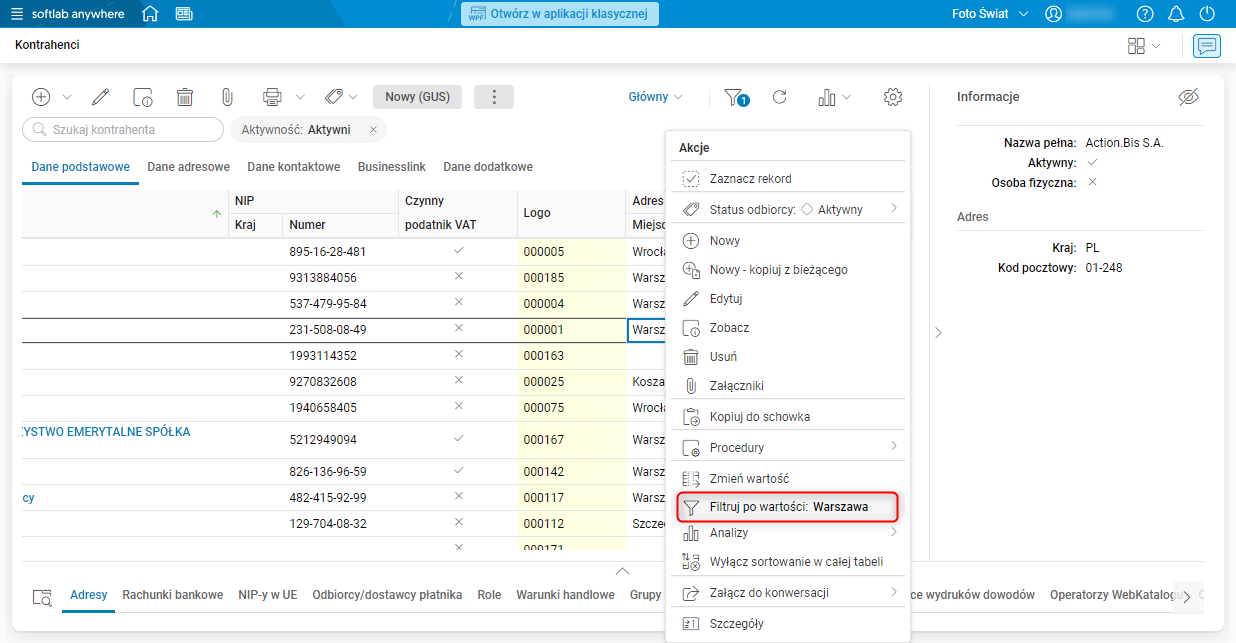Open Odbiorcy/dostawcy płatnika bottom tab
This screenshot has height=643, width=1236.
pos(387,594)
